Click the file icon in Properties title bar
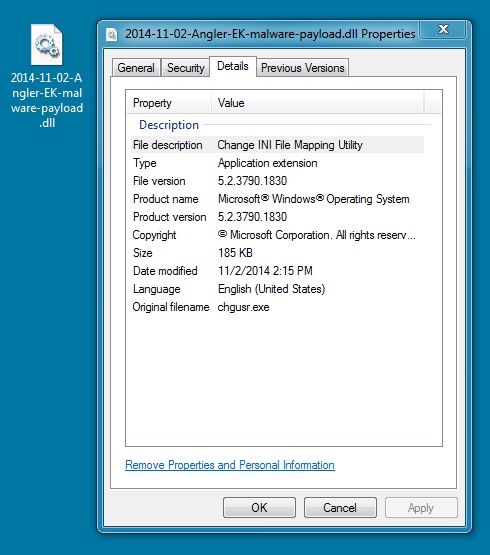 point(112,34)
